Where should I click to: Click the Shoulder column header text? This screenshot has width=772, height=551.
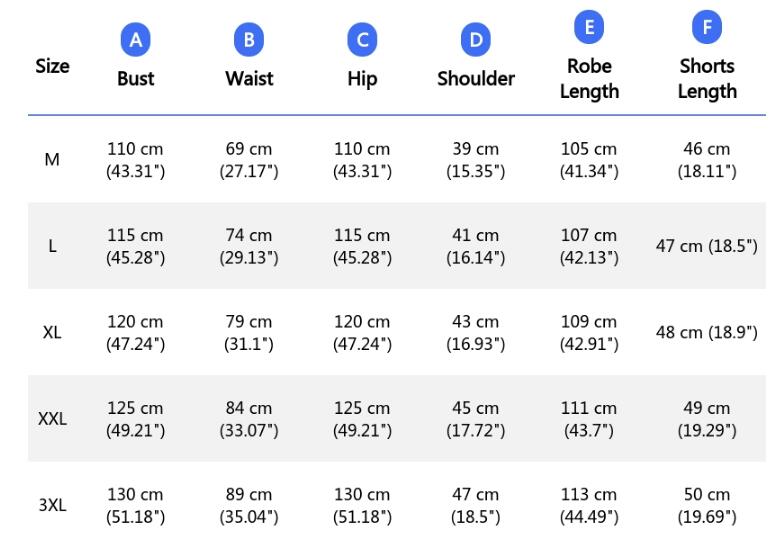pos(476,79)
